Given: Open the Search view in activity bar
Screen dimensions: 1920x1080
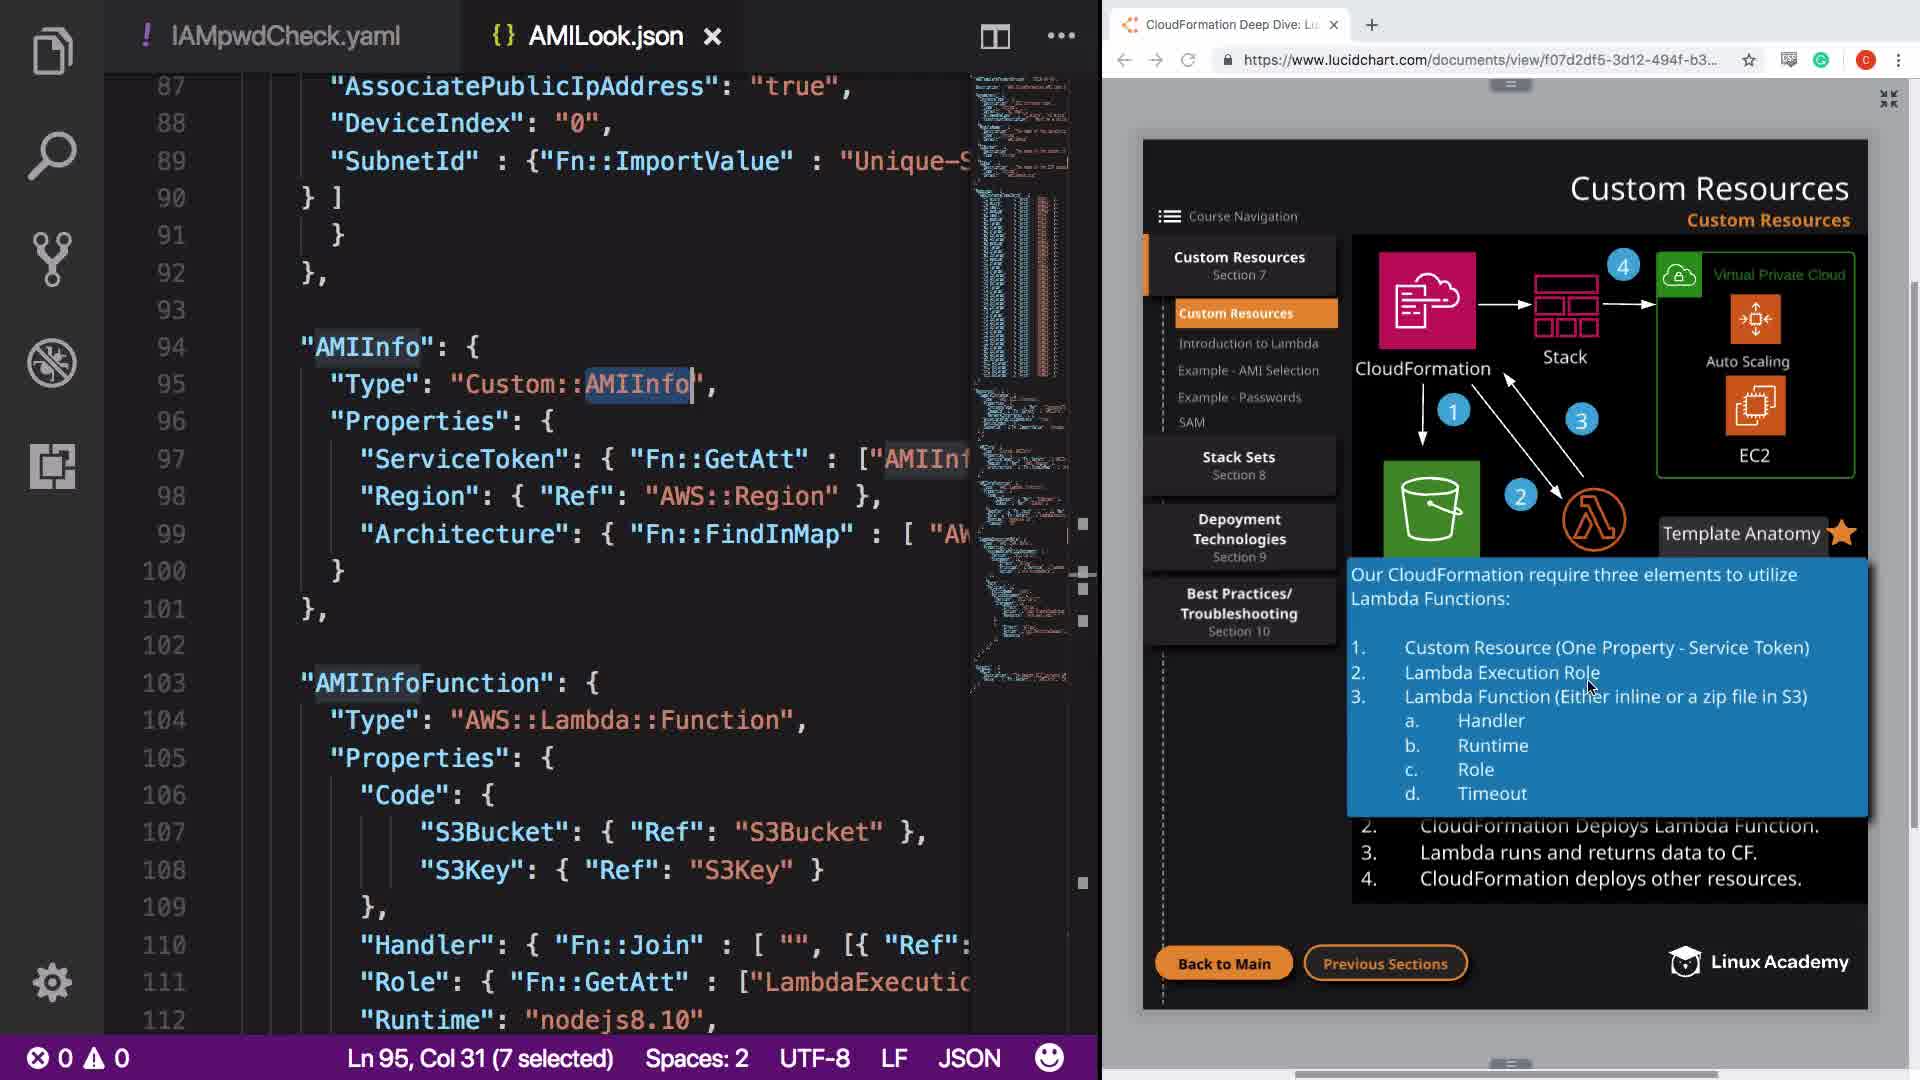Looking at the screenshot, I should point(52,156).
